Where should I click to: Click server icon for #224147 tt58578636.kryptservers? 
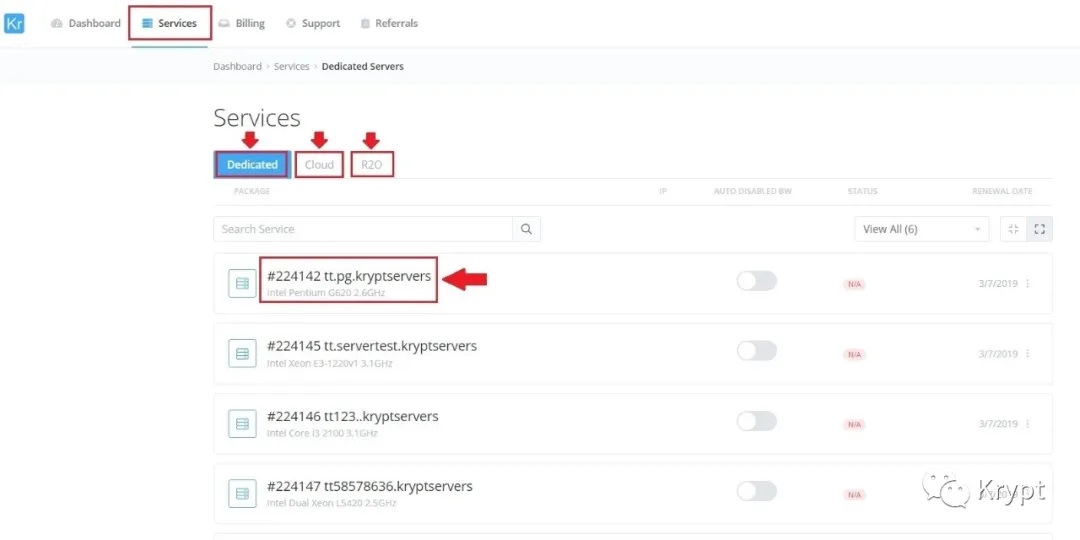tap(242, 493)
